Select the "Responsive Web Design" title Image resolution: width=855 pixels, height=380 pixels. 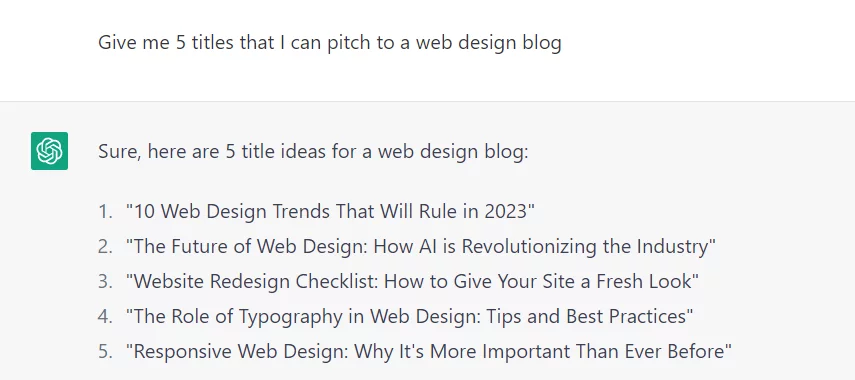tap(429, 351)
